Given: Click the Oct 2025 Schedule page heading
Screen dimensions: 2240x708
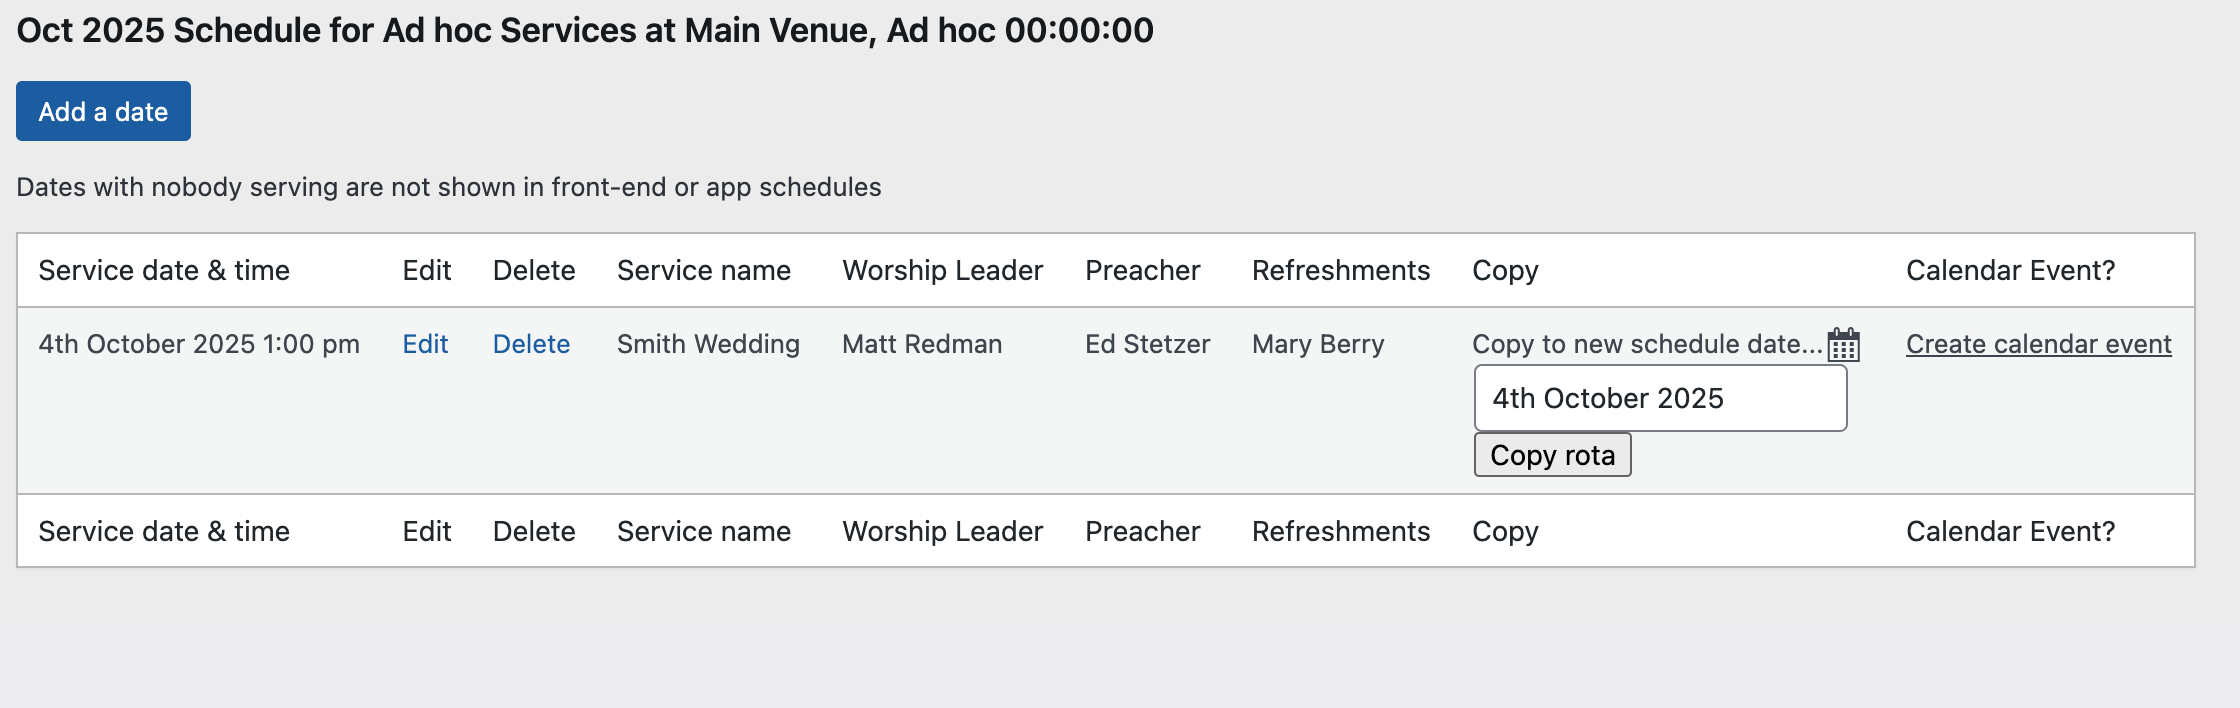Looking at the screenshot, I should tap(585, 30).
